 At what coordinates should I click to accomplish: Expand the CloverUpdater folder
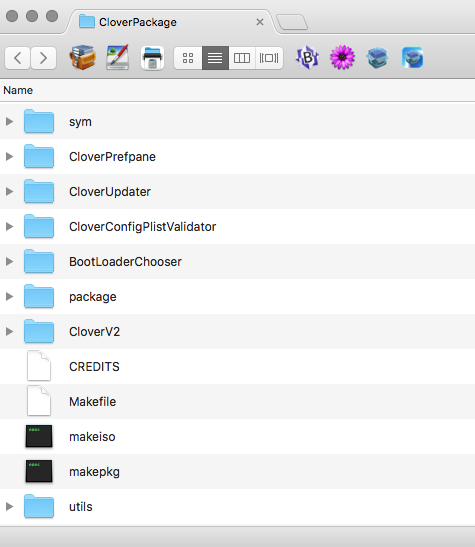click(9, 192)
